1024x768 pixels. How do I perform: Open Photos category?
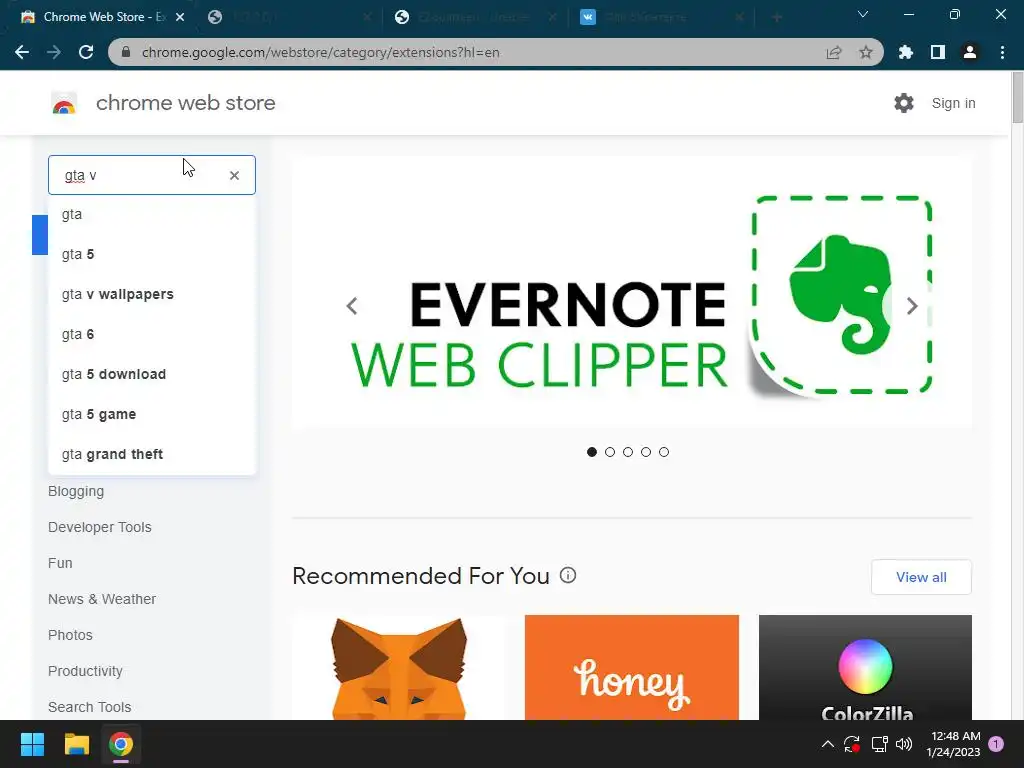[x=70, y=635]
